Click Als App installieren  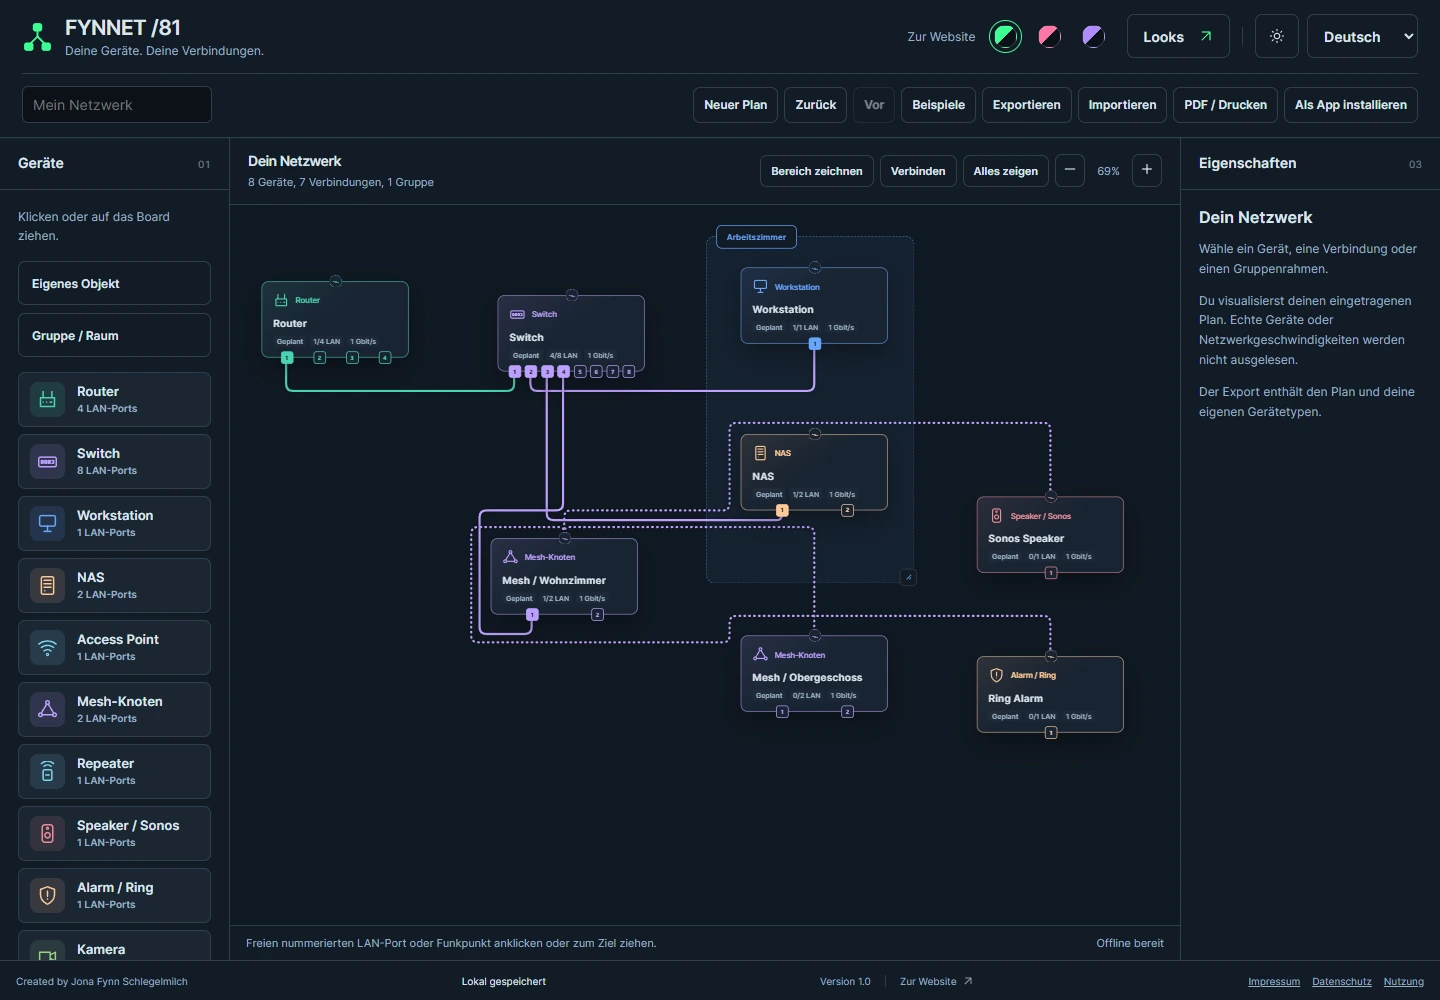coord(1351,105)
